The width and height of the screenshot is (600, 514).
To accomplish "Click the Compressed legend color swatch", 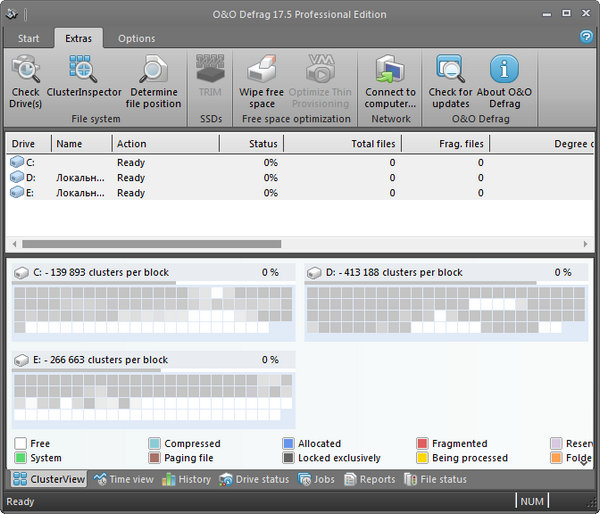I will [x=154, y=444].
